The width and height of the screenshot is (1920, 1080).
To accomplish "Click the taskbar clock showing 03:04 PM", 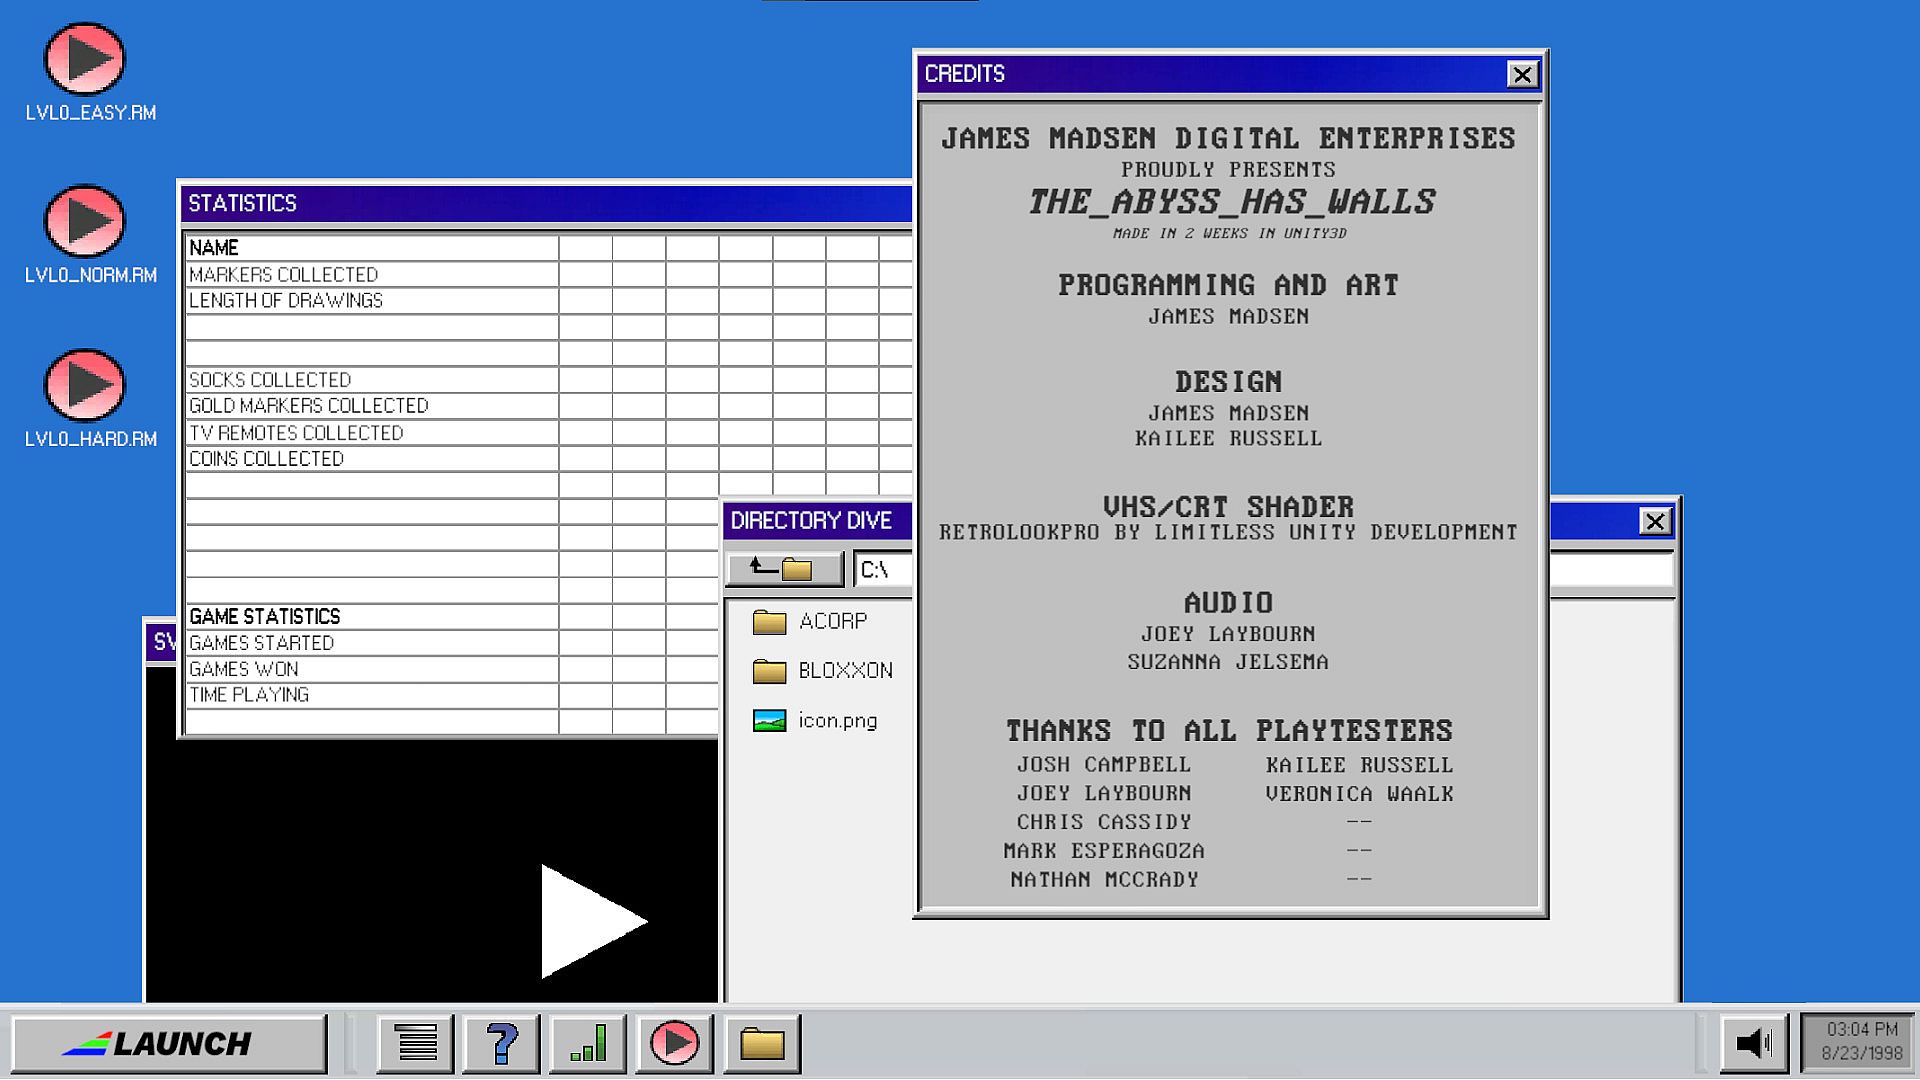I will click(x=1860, y=1041).
